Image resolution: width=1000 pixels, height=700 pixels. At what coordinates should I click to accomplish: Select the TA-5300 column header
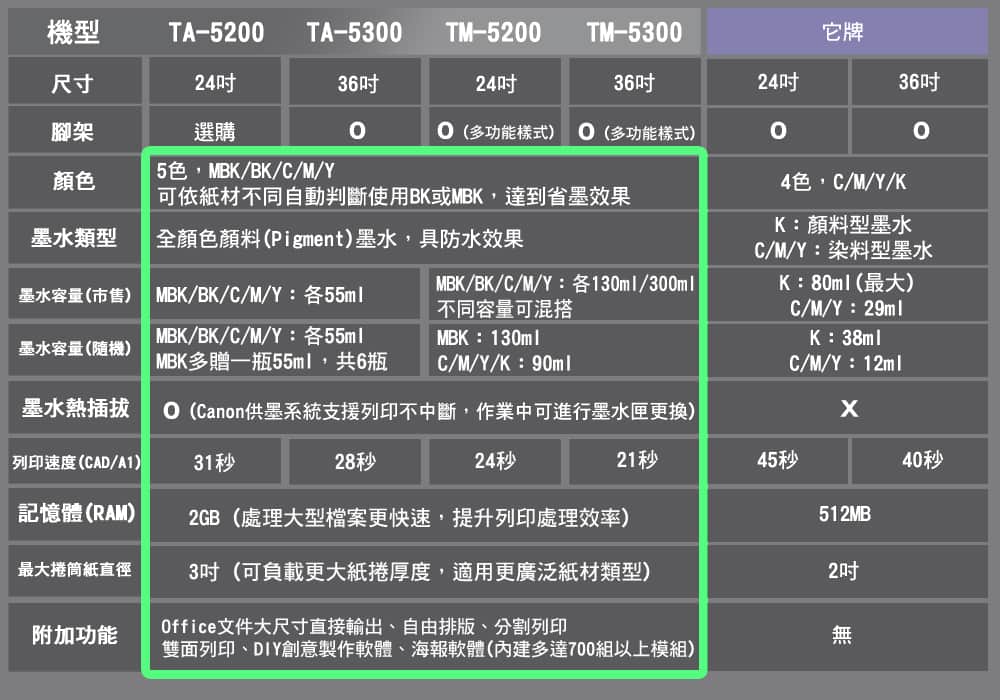355,31
